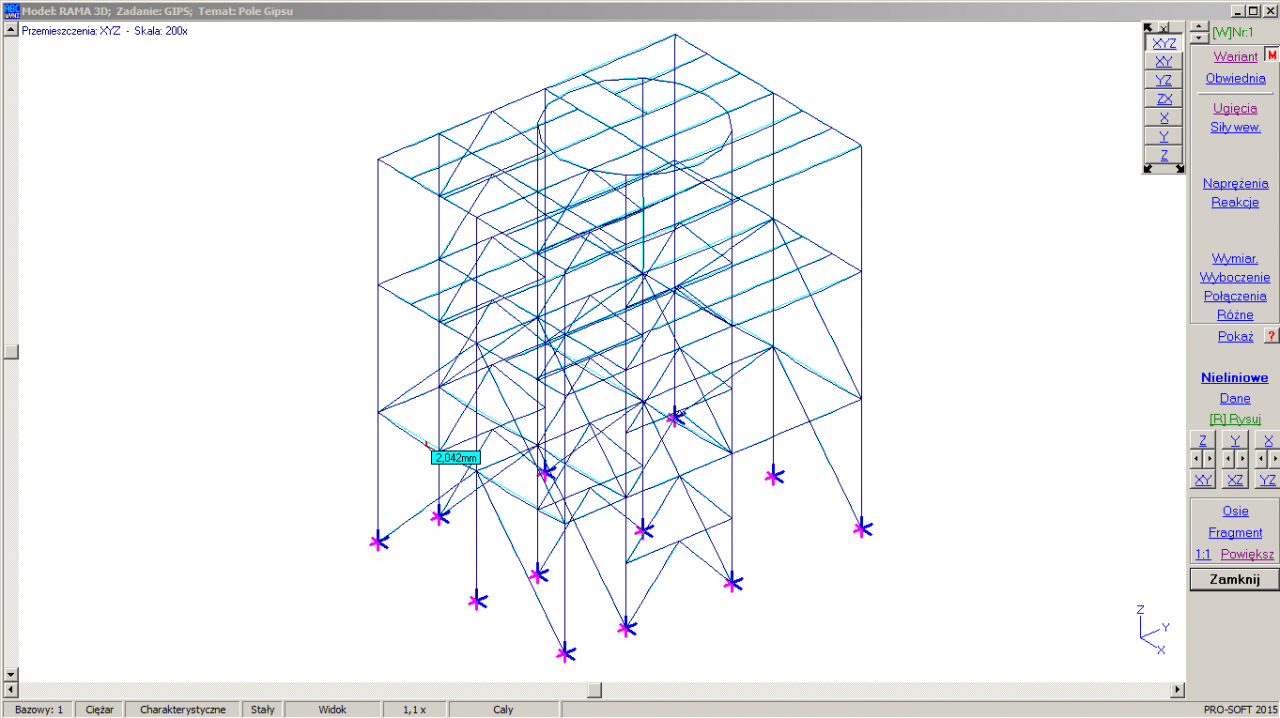Select the XYZ view projection
This screenshot has width=1280, height=718.
coord(1164,43)
